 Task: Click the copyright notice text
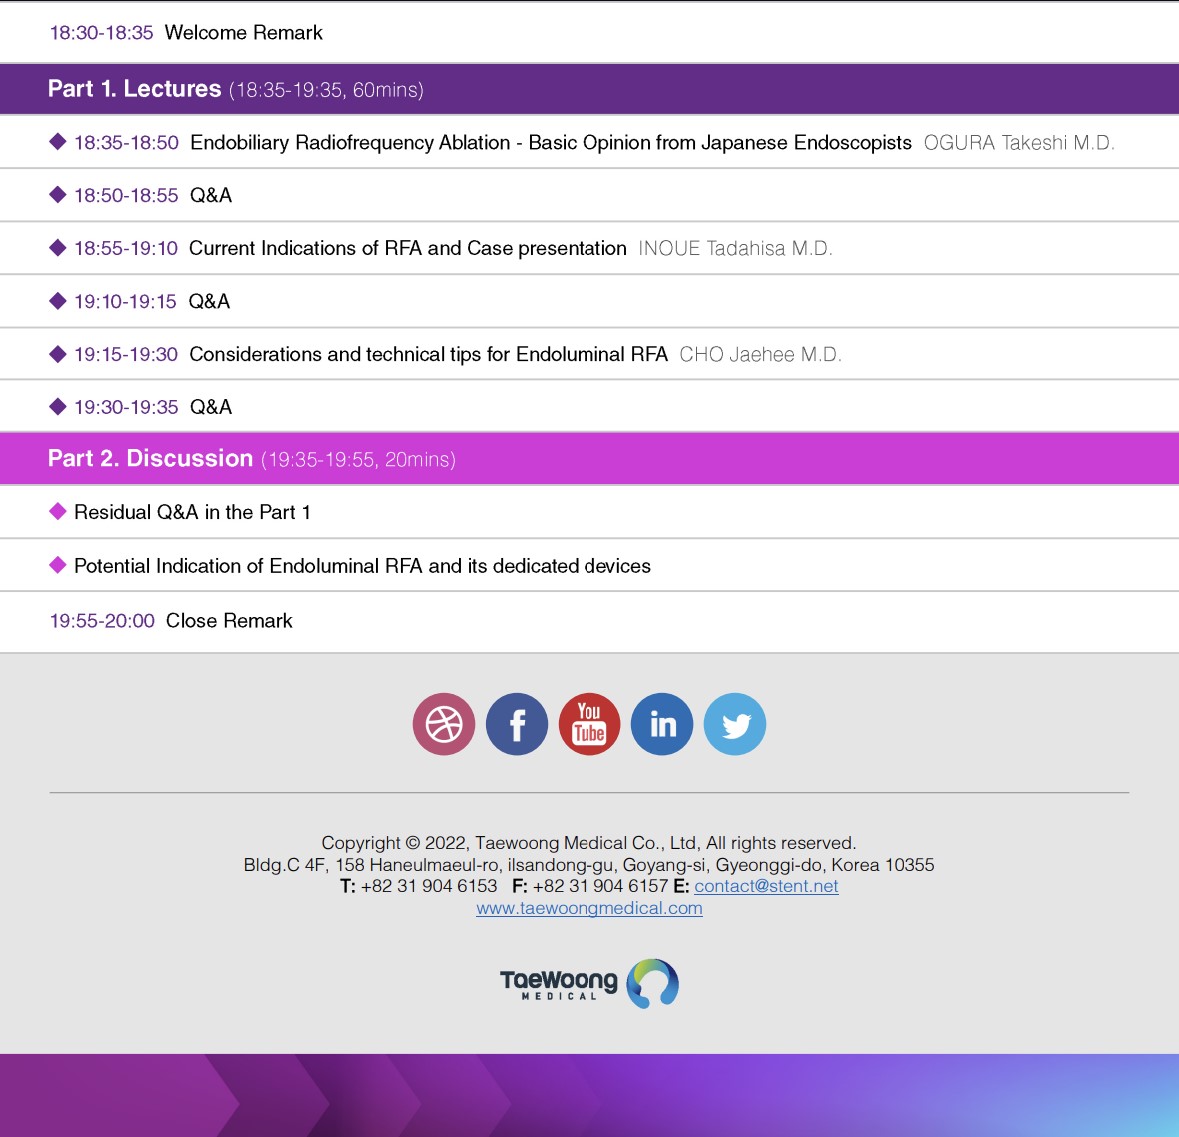588,843
